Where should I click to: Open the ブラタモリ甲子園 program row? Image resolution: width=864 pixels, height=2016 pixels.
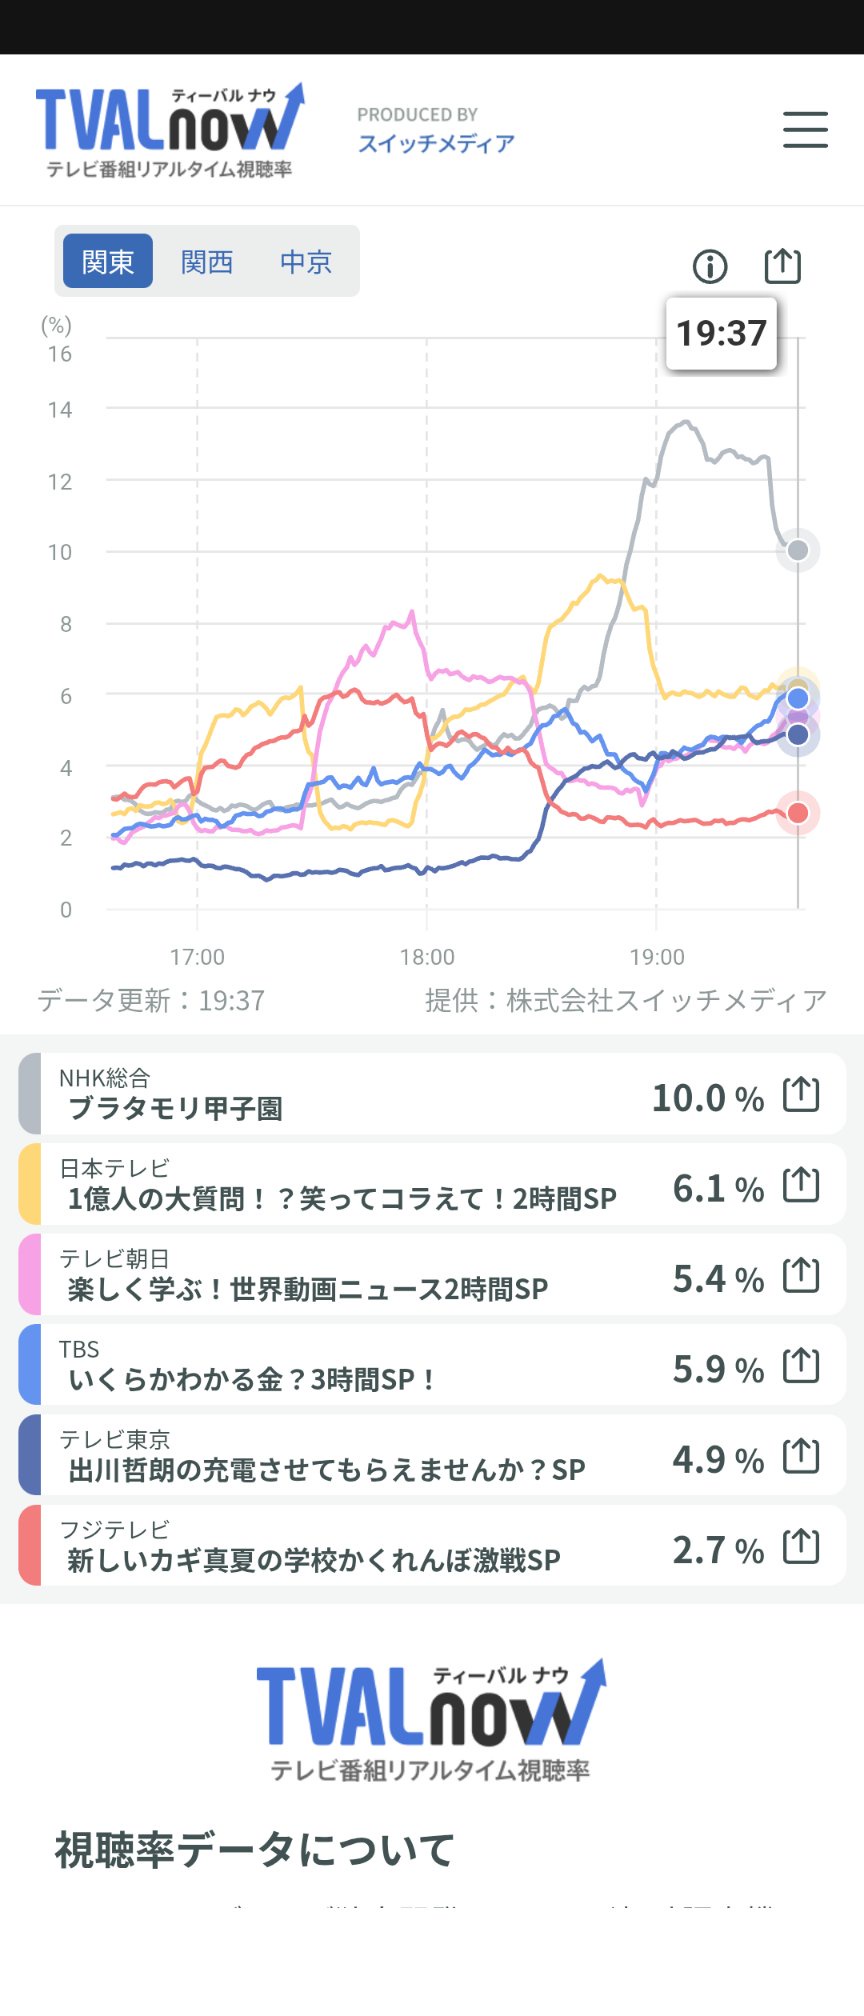432,1094
